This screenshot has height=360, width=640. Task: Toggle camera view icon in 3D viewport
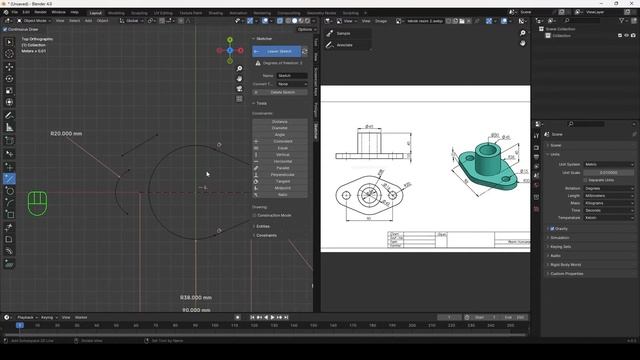click(239, 89)
